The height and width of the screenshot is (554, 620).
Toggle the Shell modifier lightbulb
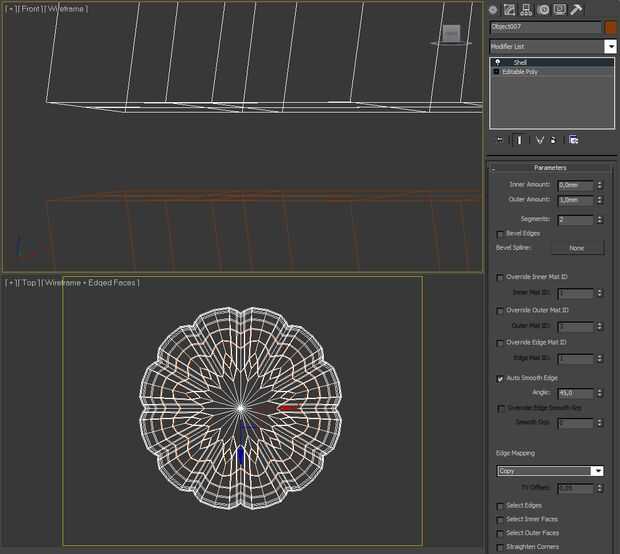click(497, 62)
